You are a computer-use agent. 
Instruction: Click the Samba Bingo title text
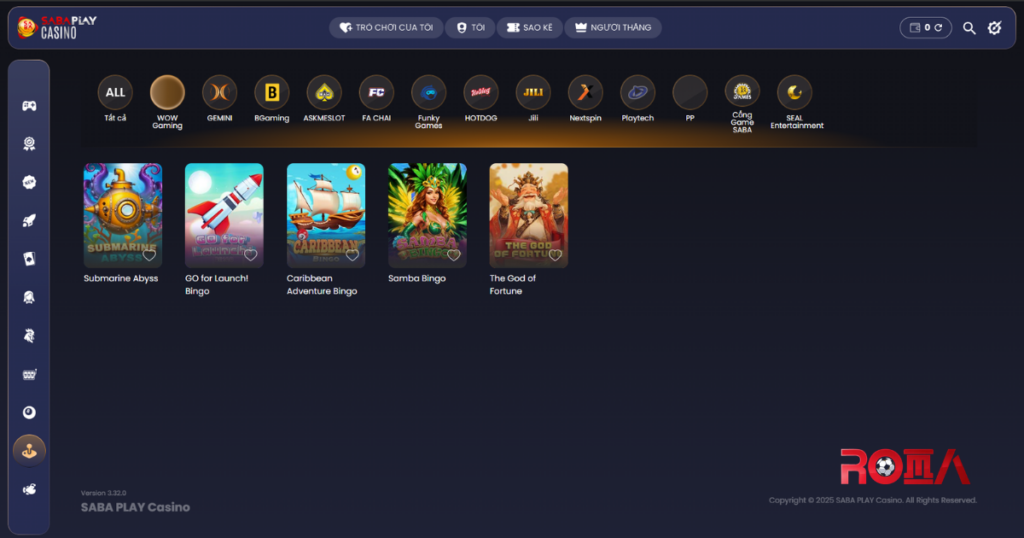[x=417, y=279]
